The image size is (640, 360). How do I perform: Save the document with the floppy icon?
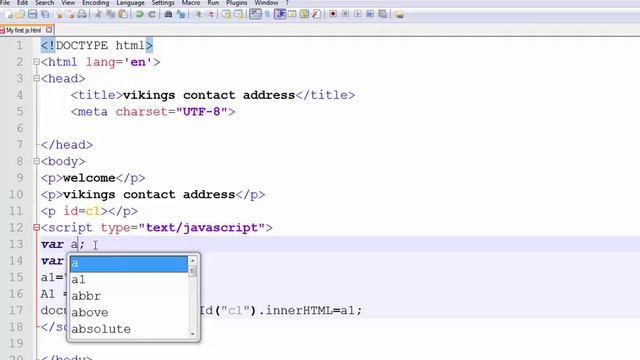click(x=32, y=15)
